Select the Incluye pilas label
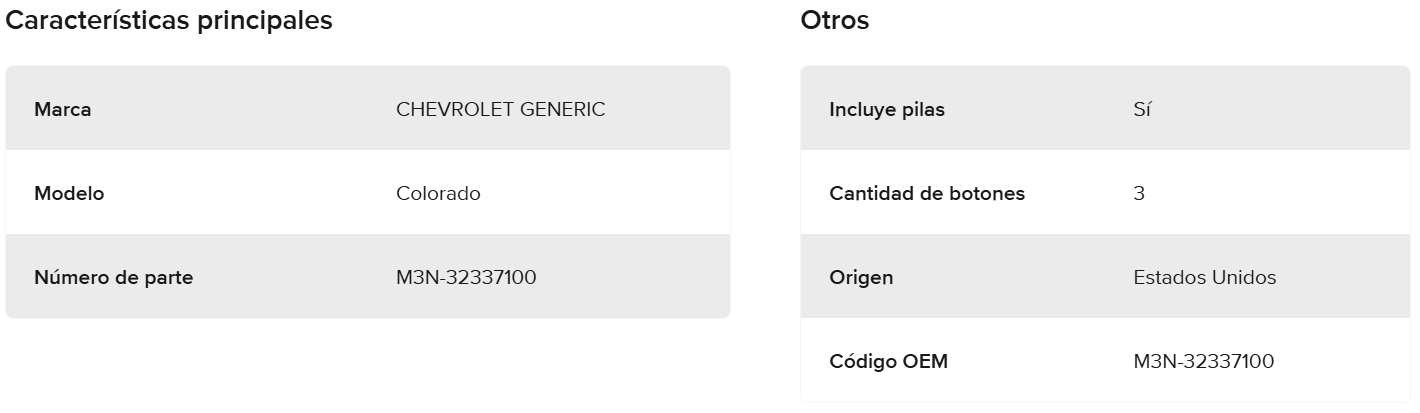 (x=887, y=109)
